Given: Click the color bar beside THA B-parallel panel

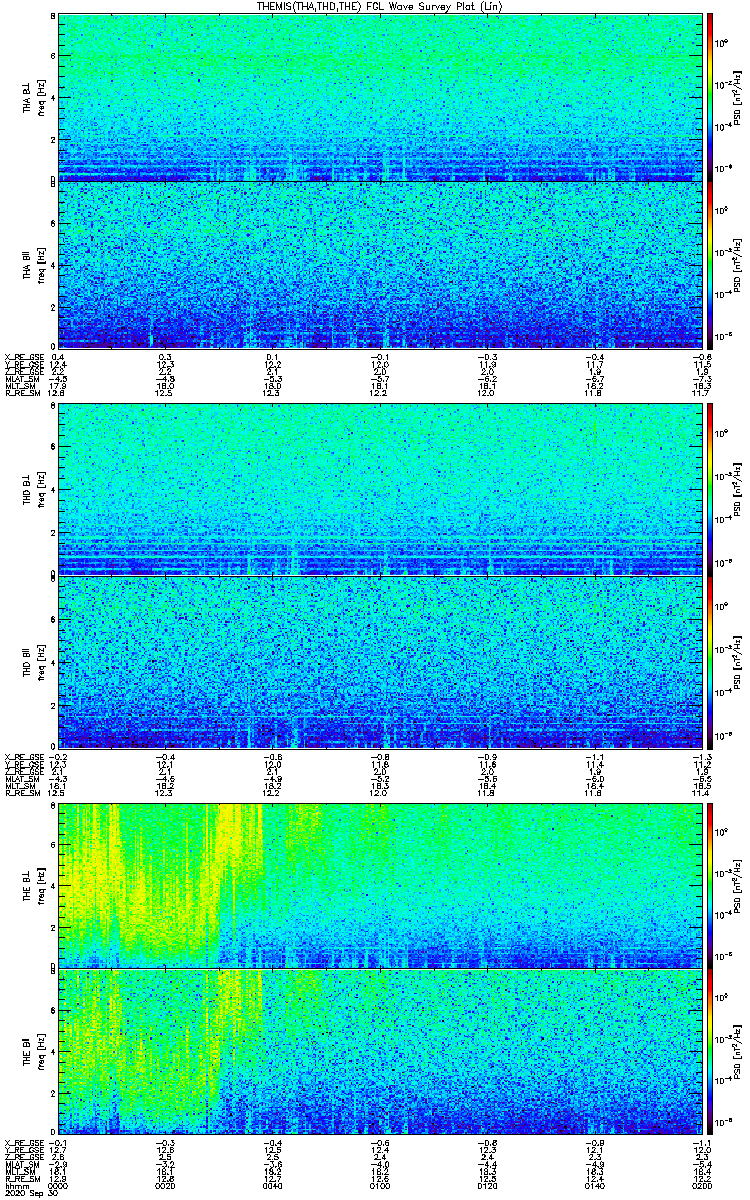Looking at the screenshot, I should click(710, 264).
